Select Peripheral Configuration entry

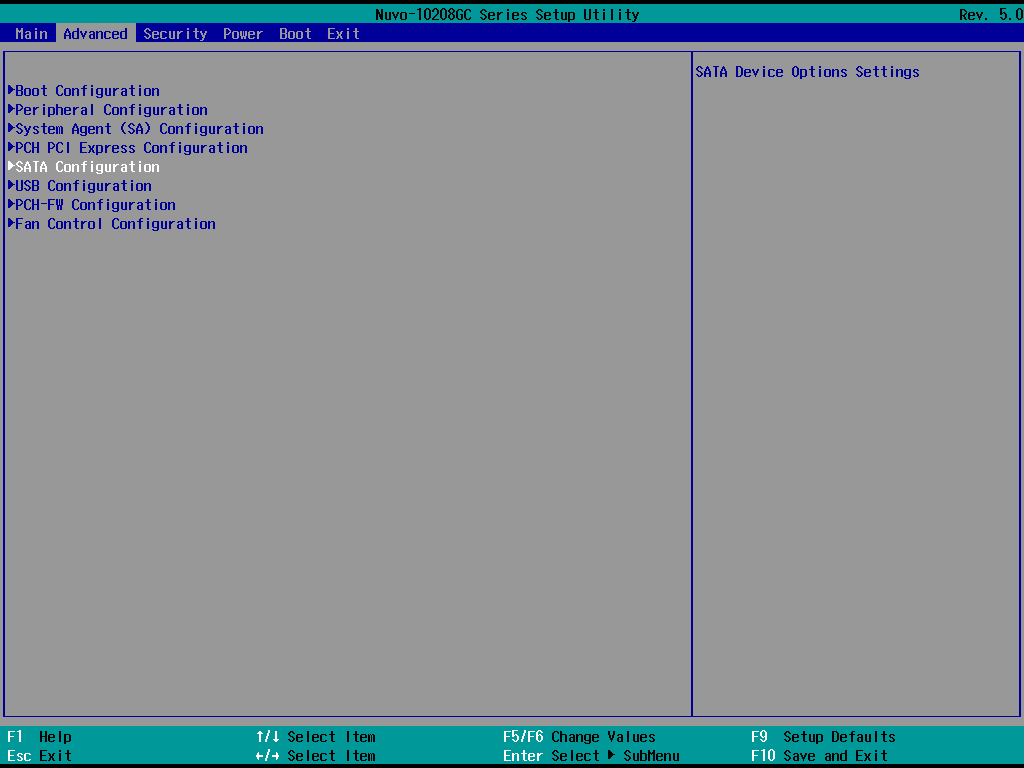tap(111, 110)
